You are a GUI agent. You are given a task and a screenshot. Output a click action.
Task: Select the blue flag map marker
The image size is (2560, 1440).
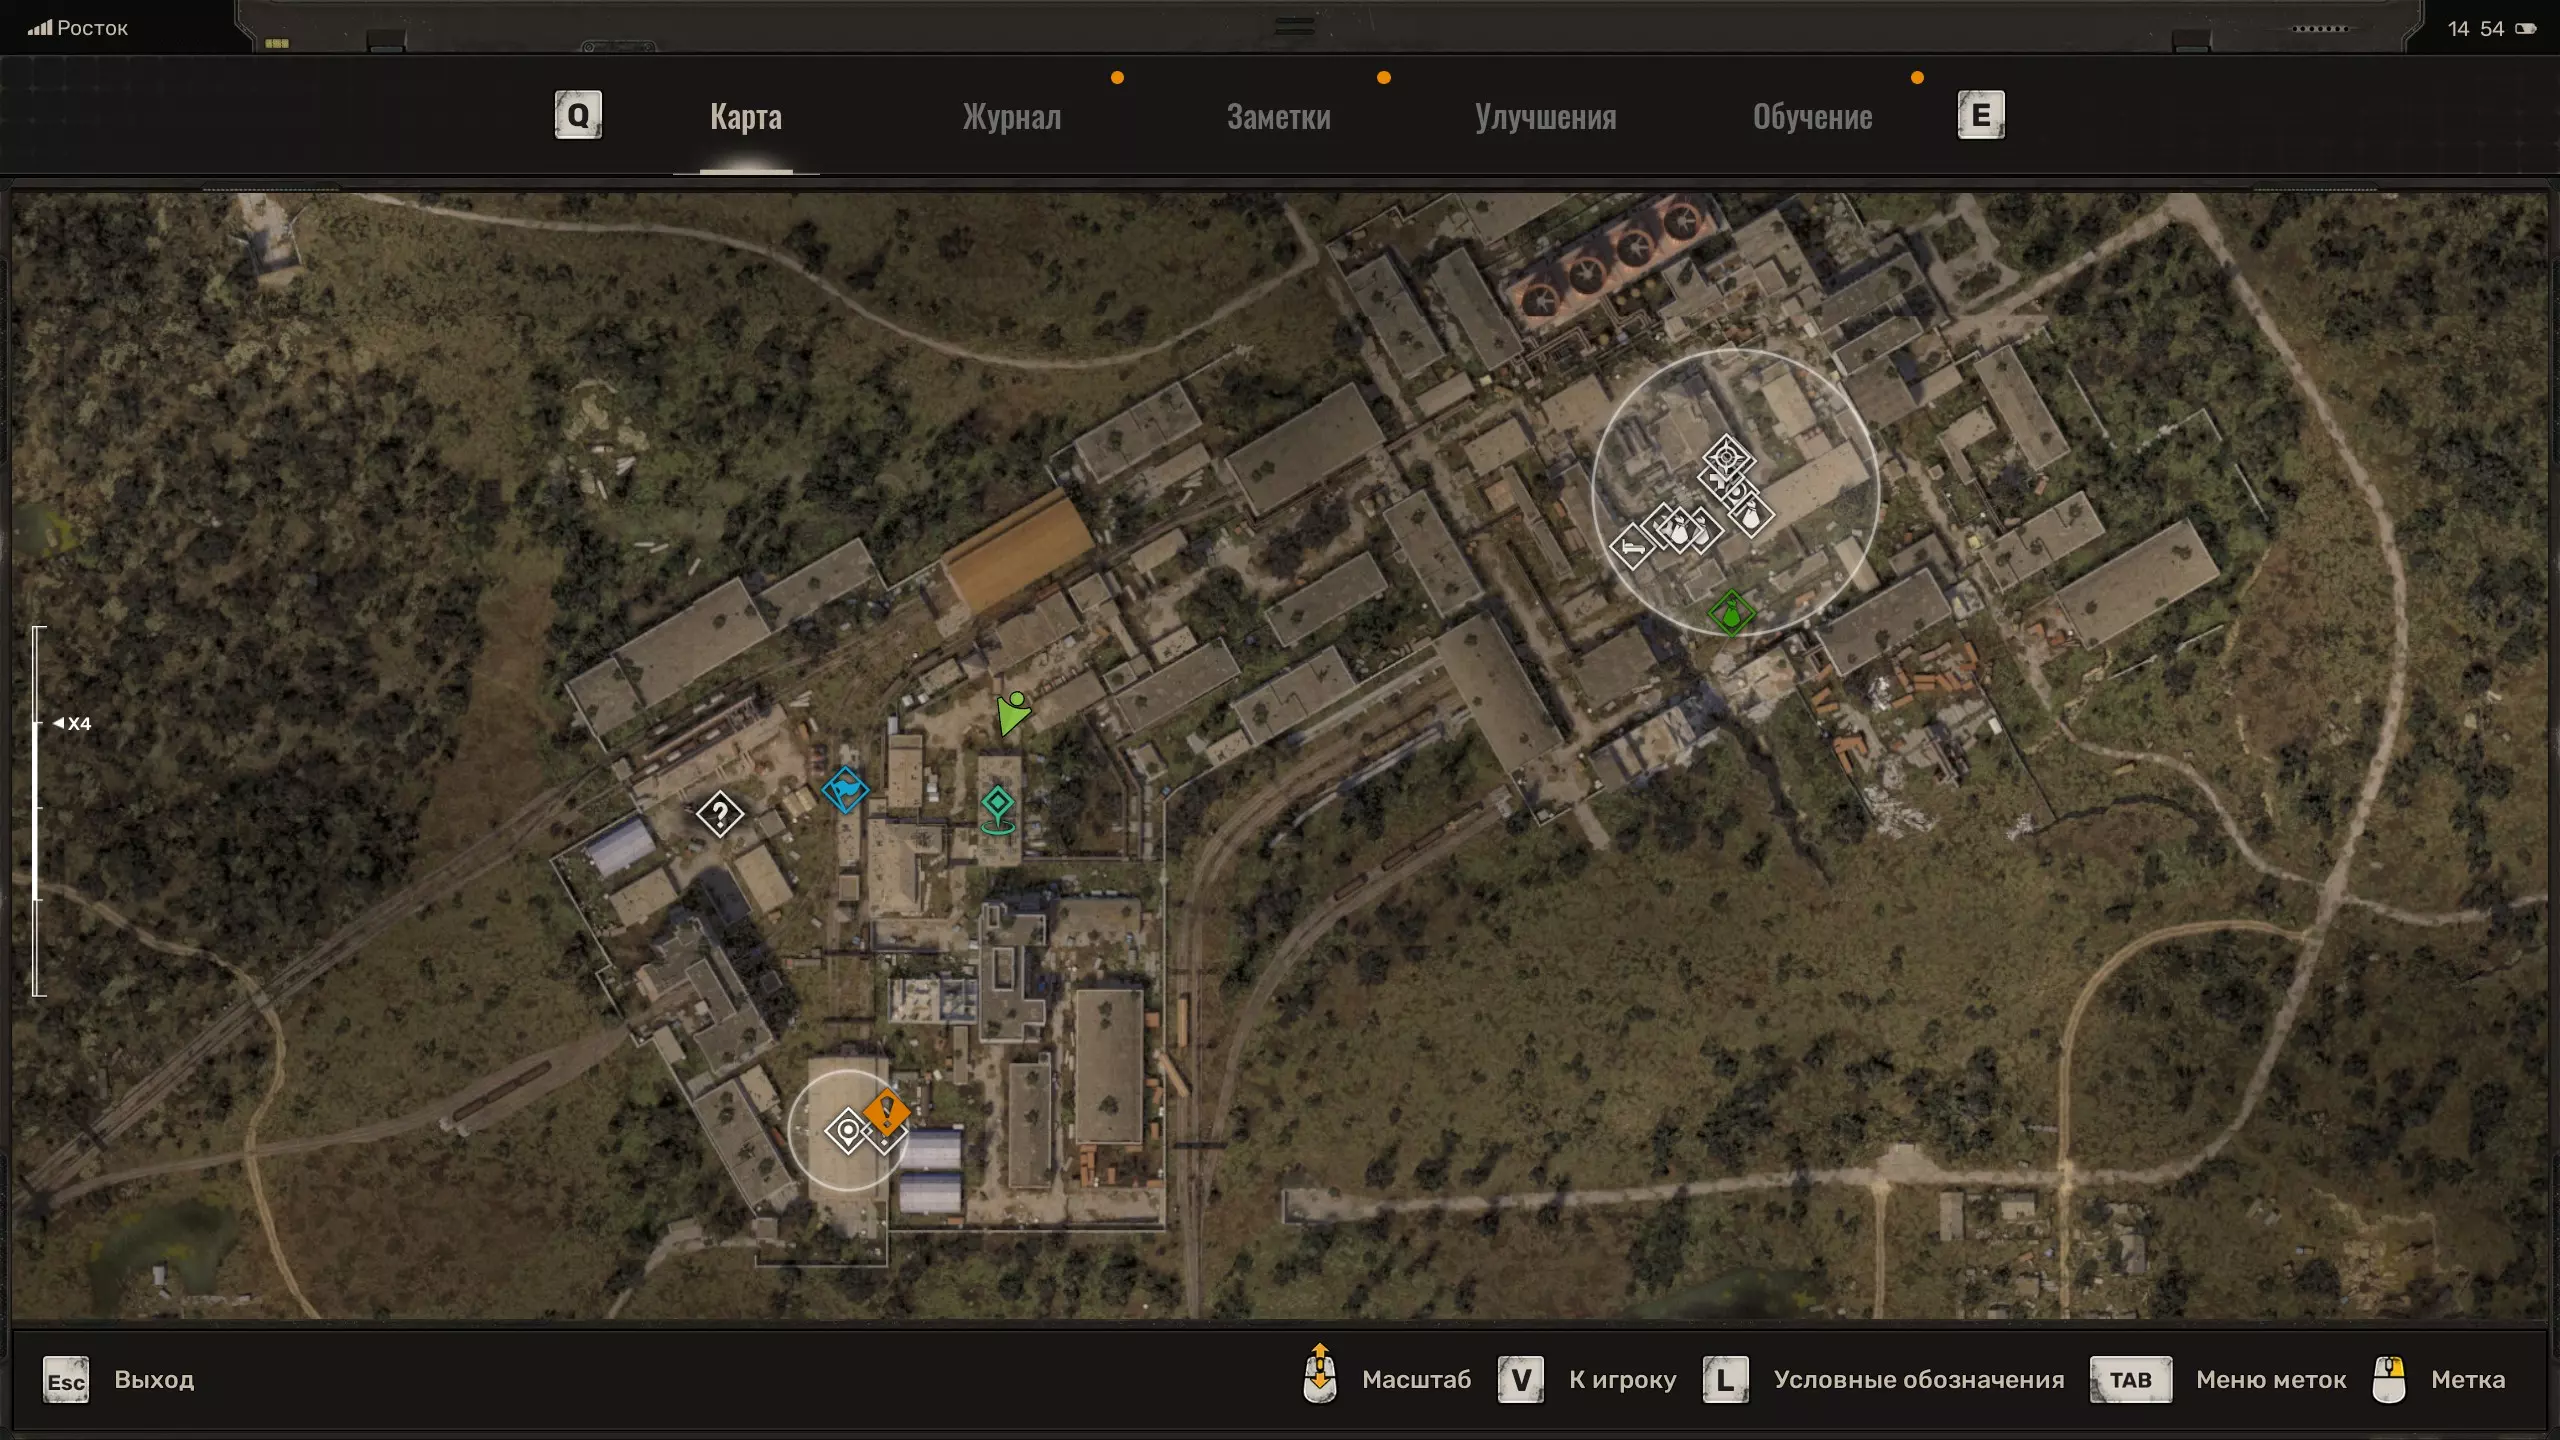pyautogui.click(x=845, y=790)
